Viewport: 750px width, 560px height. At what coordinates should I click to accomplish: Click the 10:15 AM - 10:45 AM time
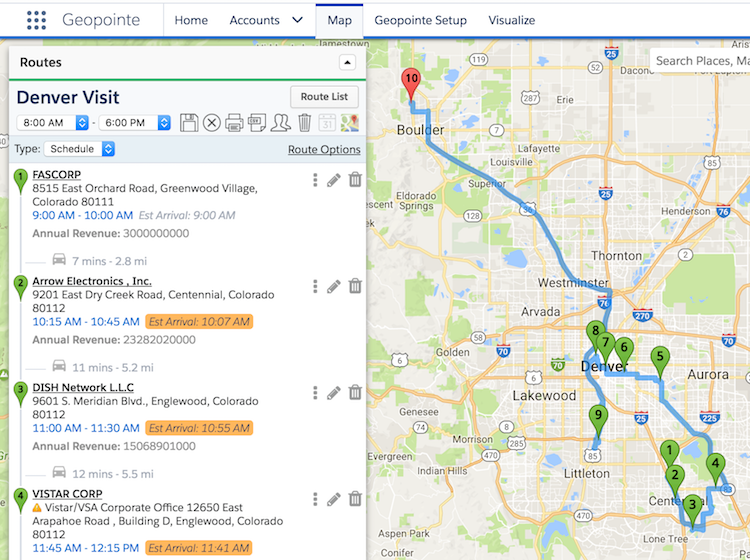[x=86, y=322]
